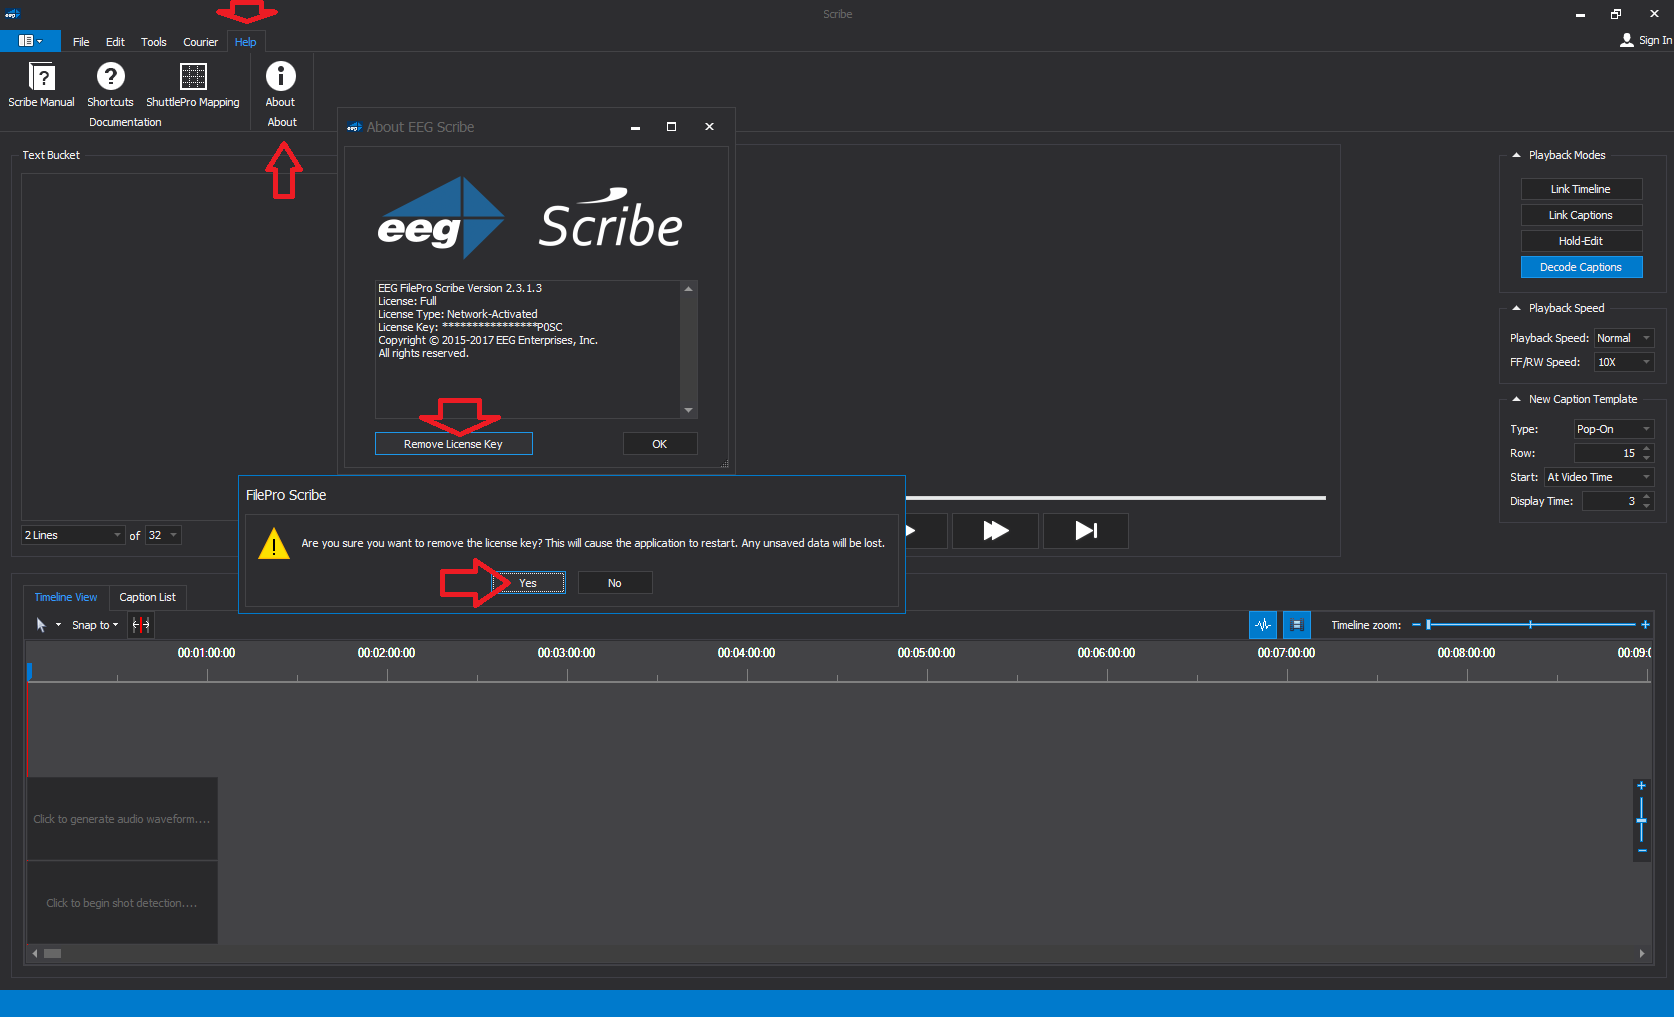Click the Display Time input field
Image resolution: width=1674 pixels, height=1017 pixels.
(x=1610, y=501)
